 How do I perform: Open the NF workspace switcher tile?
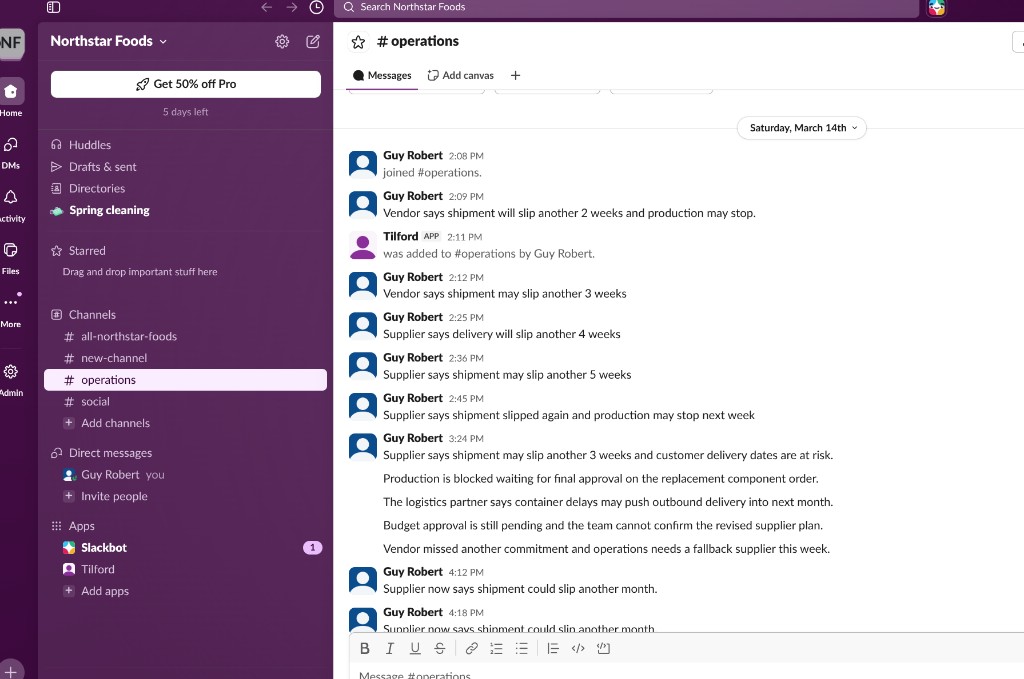[x=11, y=43]
